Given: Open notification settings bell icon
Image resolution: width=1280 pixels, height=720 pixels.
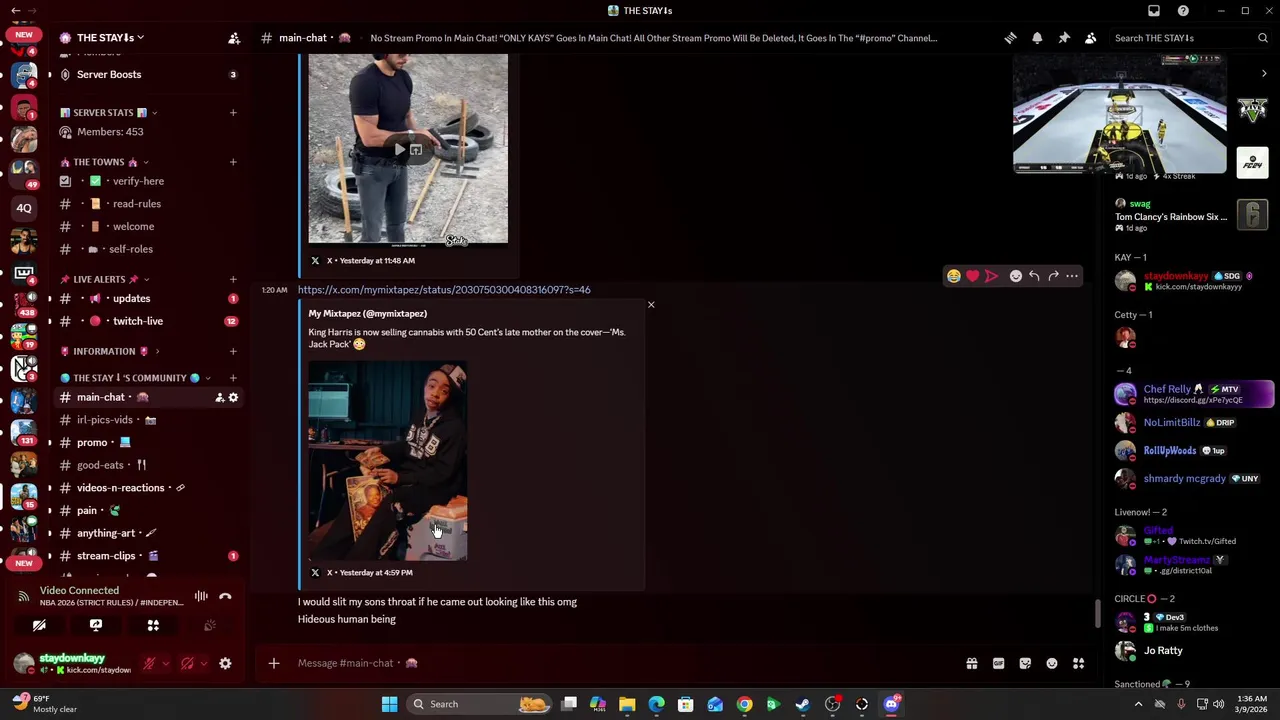Looking at the screenshot, I should [x=1037, y=38].
